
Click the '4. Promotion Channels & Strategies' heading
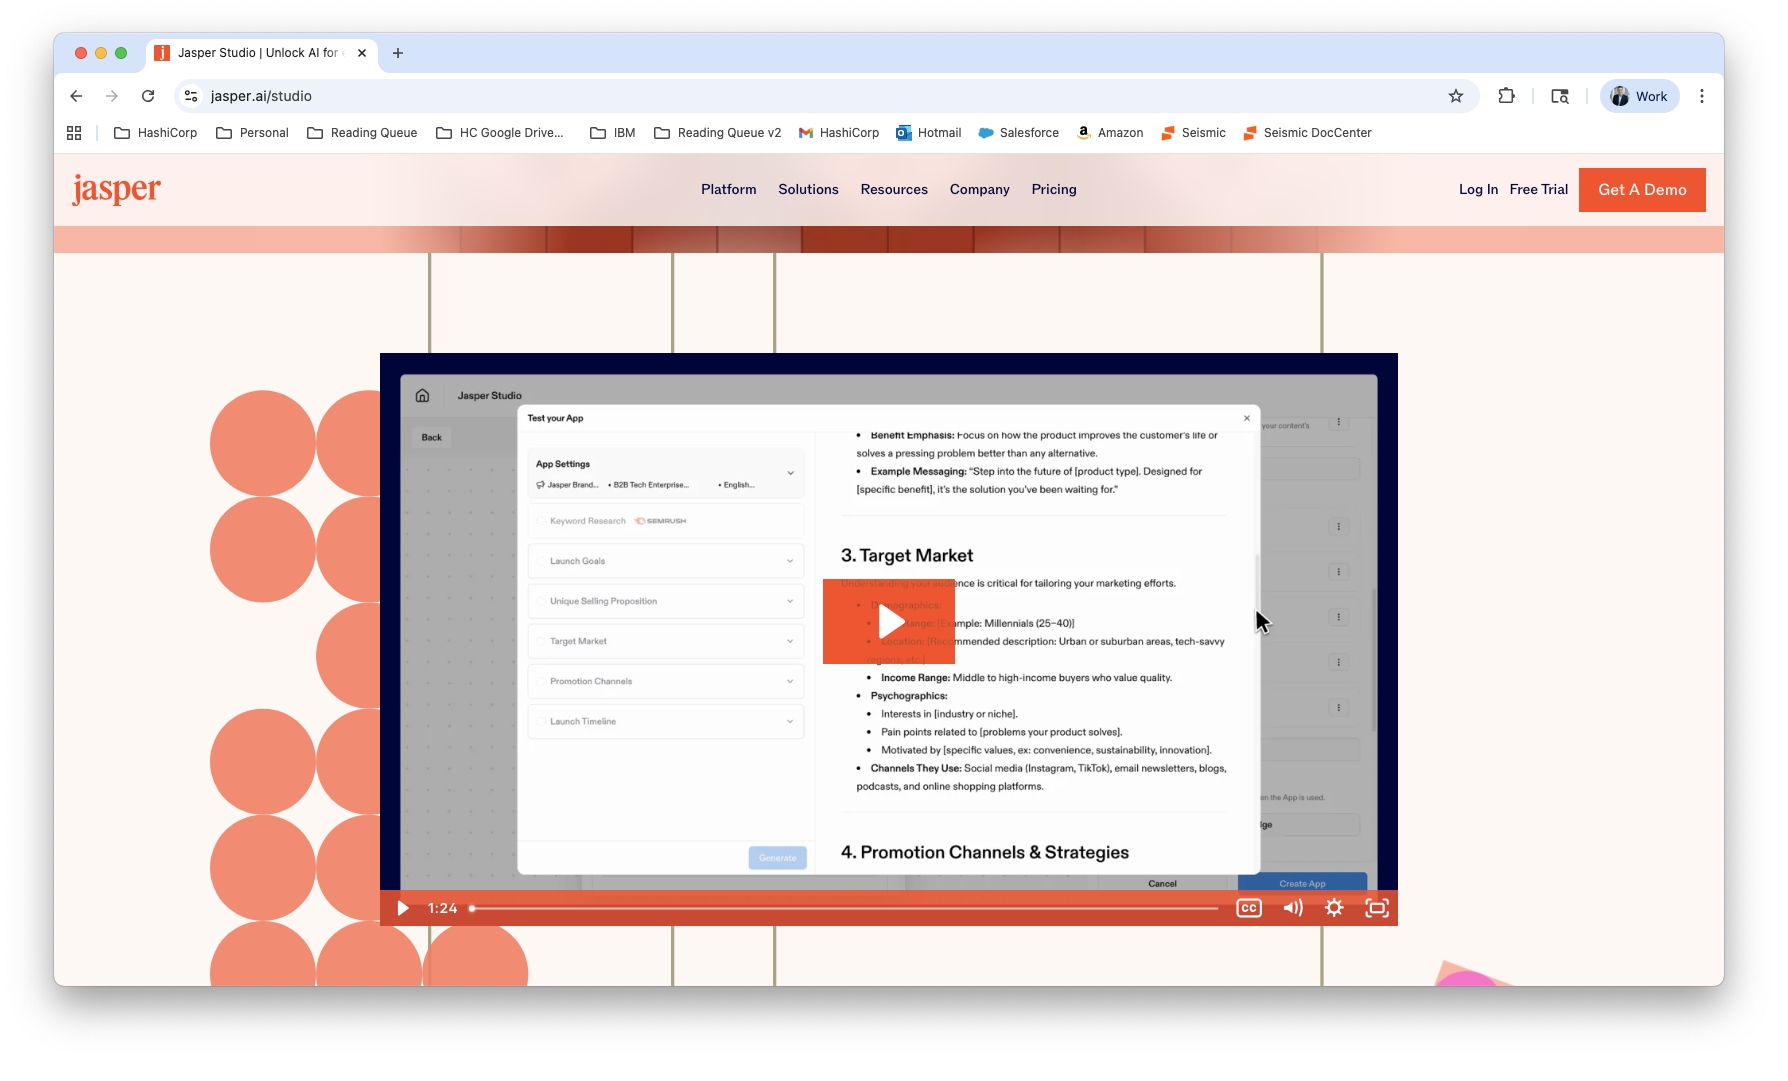(984, 852)
